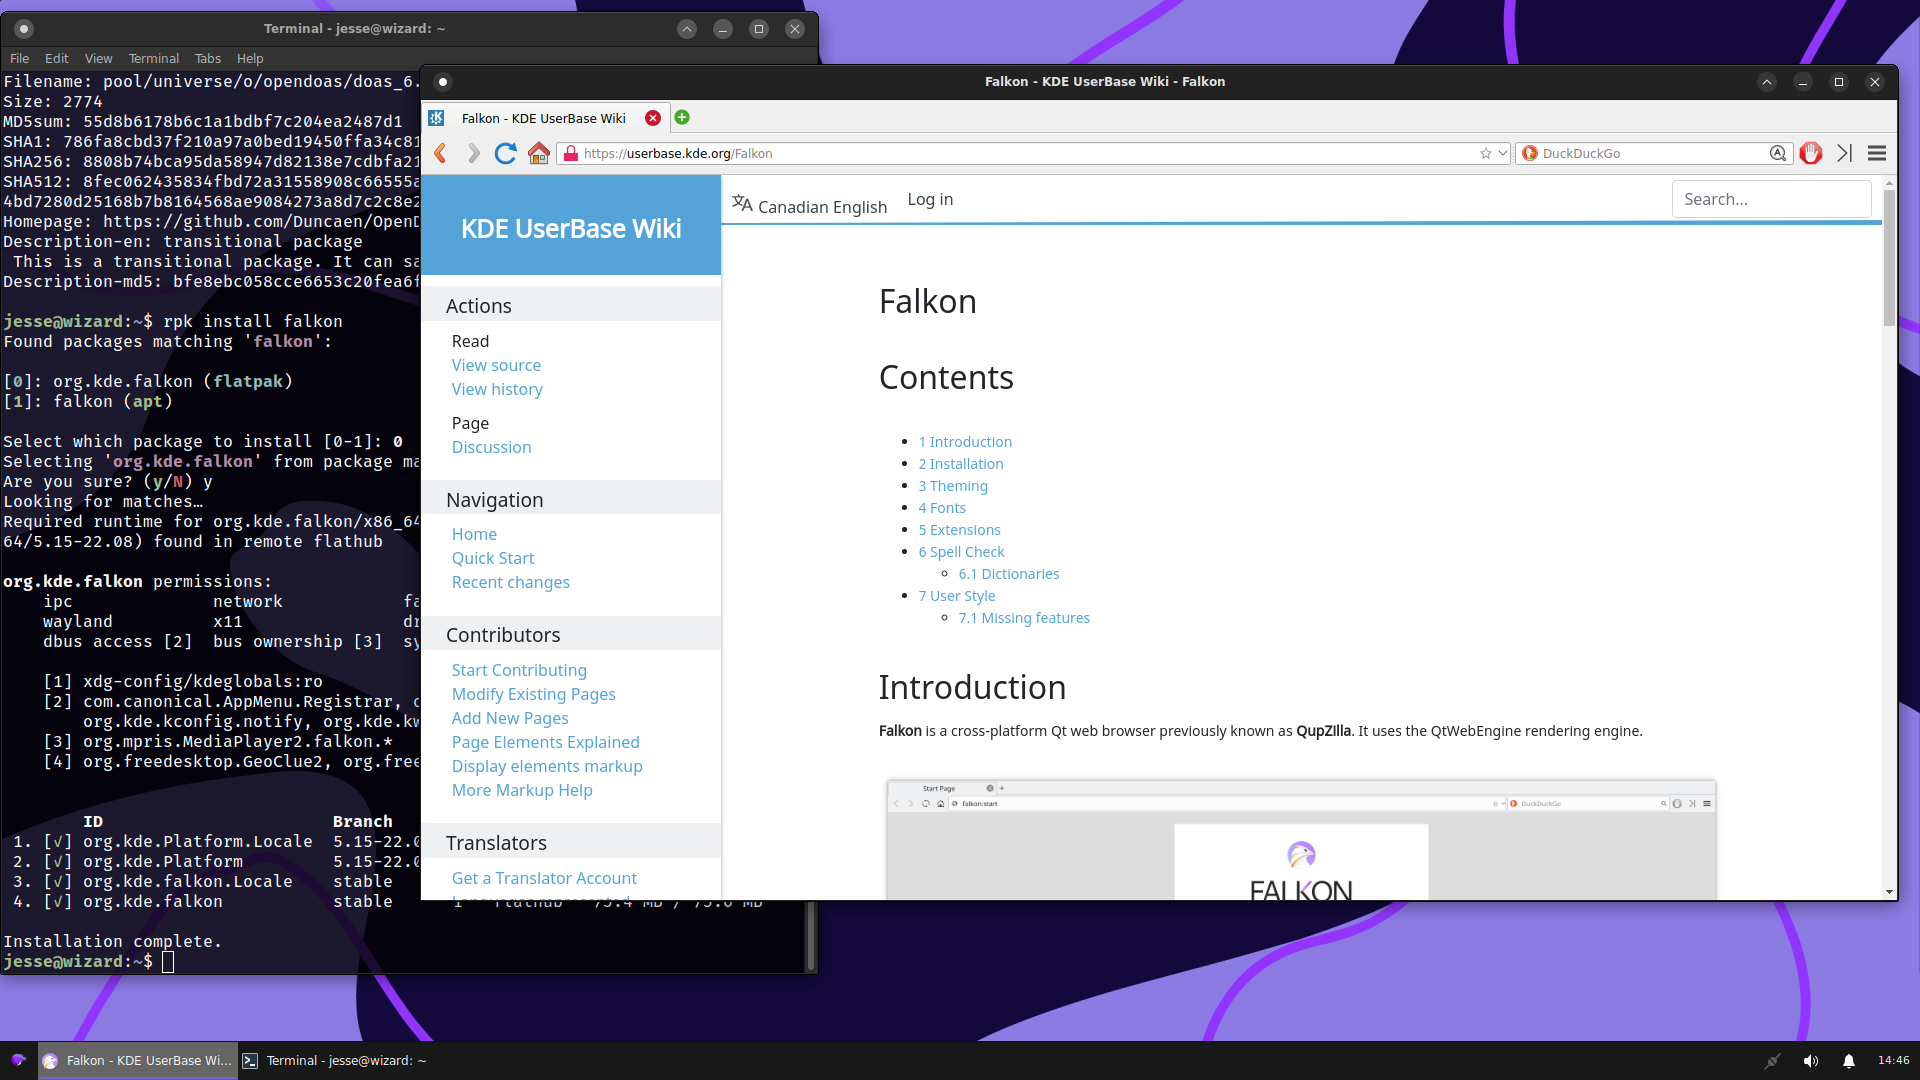Open Get a Translator Account link
The image size is (1920, 1080).
pos(544,878)
